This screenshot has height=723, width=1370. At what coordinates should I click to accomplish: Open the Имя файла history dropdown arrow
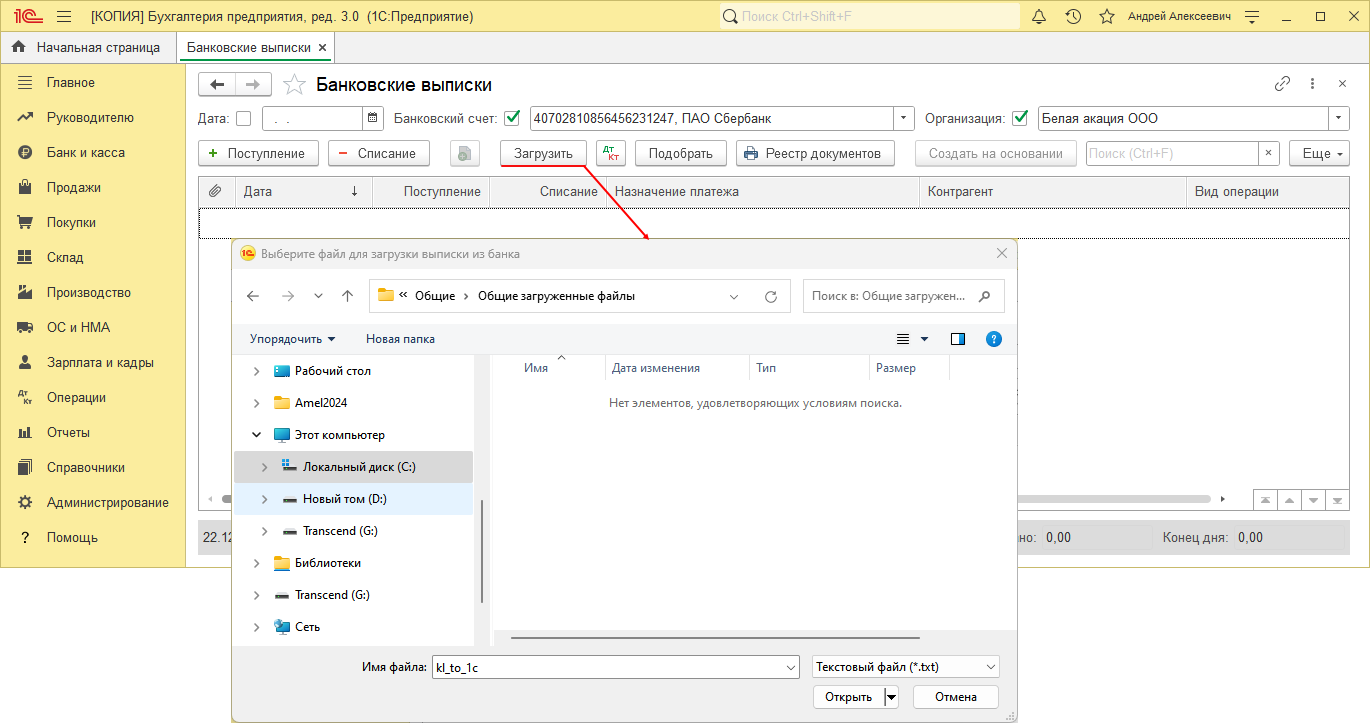791,667
